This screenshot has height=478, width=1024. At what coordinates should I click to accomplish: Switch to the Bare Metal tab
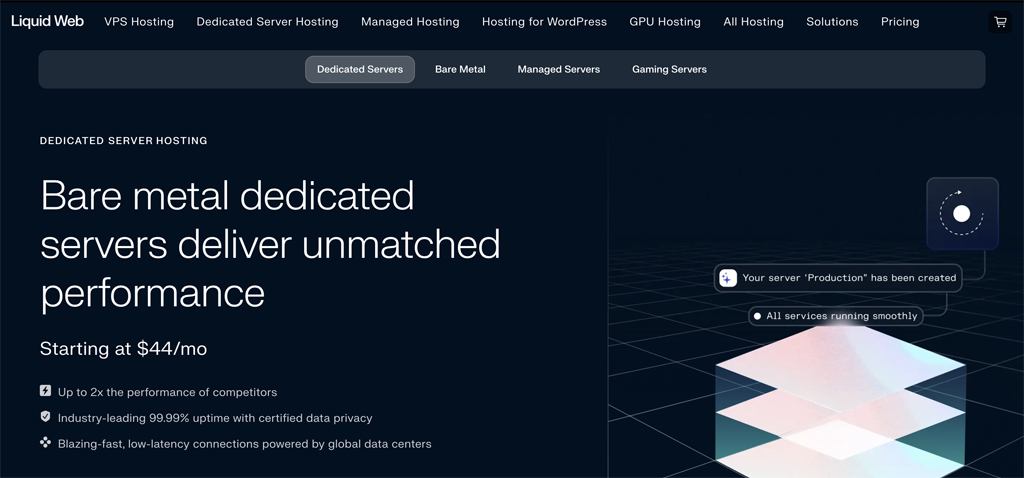[460, 70]
